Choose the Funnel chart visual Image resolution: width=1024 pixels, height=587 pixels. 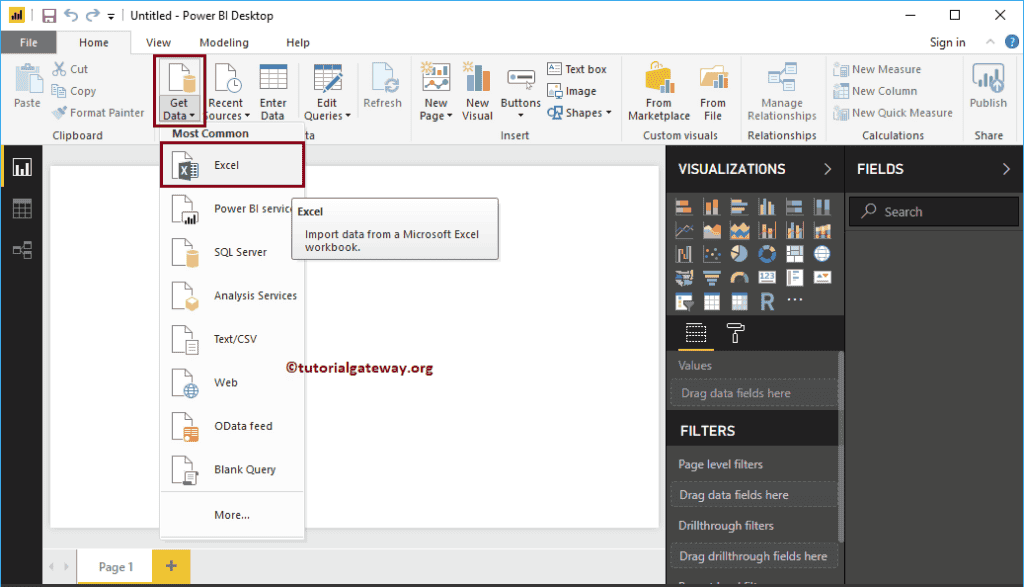coord(711,278)
